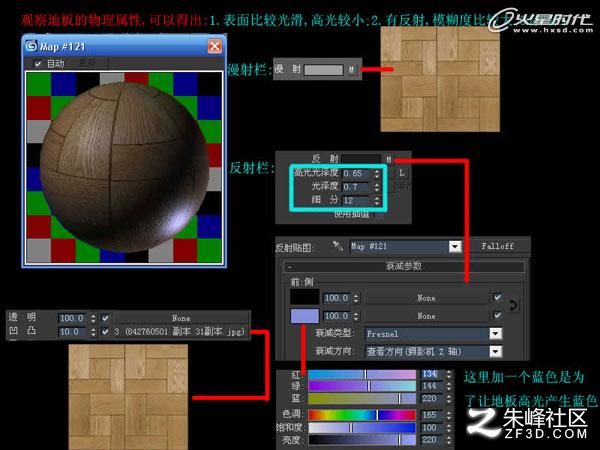Open the bottom-left wood bump texture thumbnail
600x450 pixels.
pos(128,397)
